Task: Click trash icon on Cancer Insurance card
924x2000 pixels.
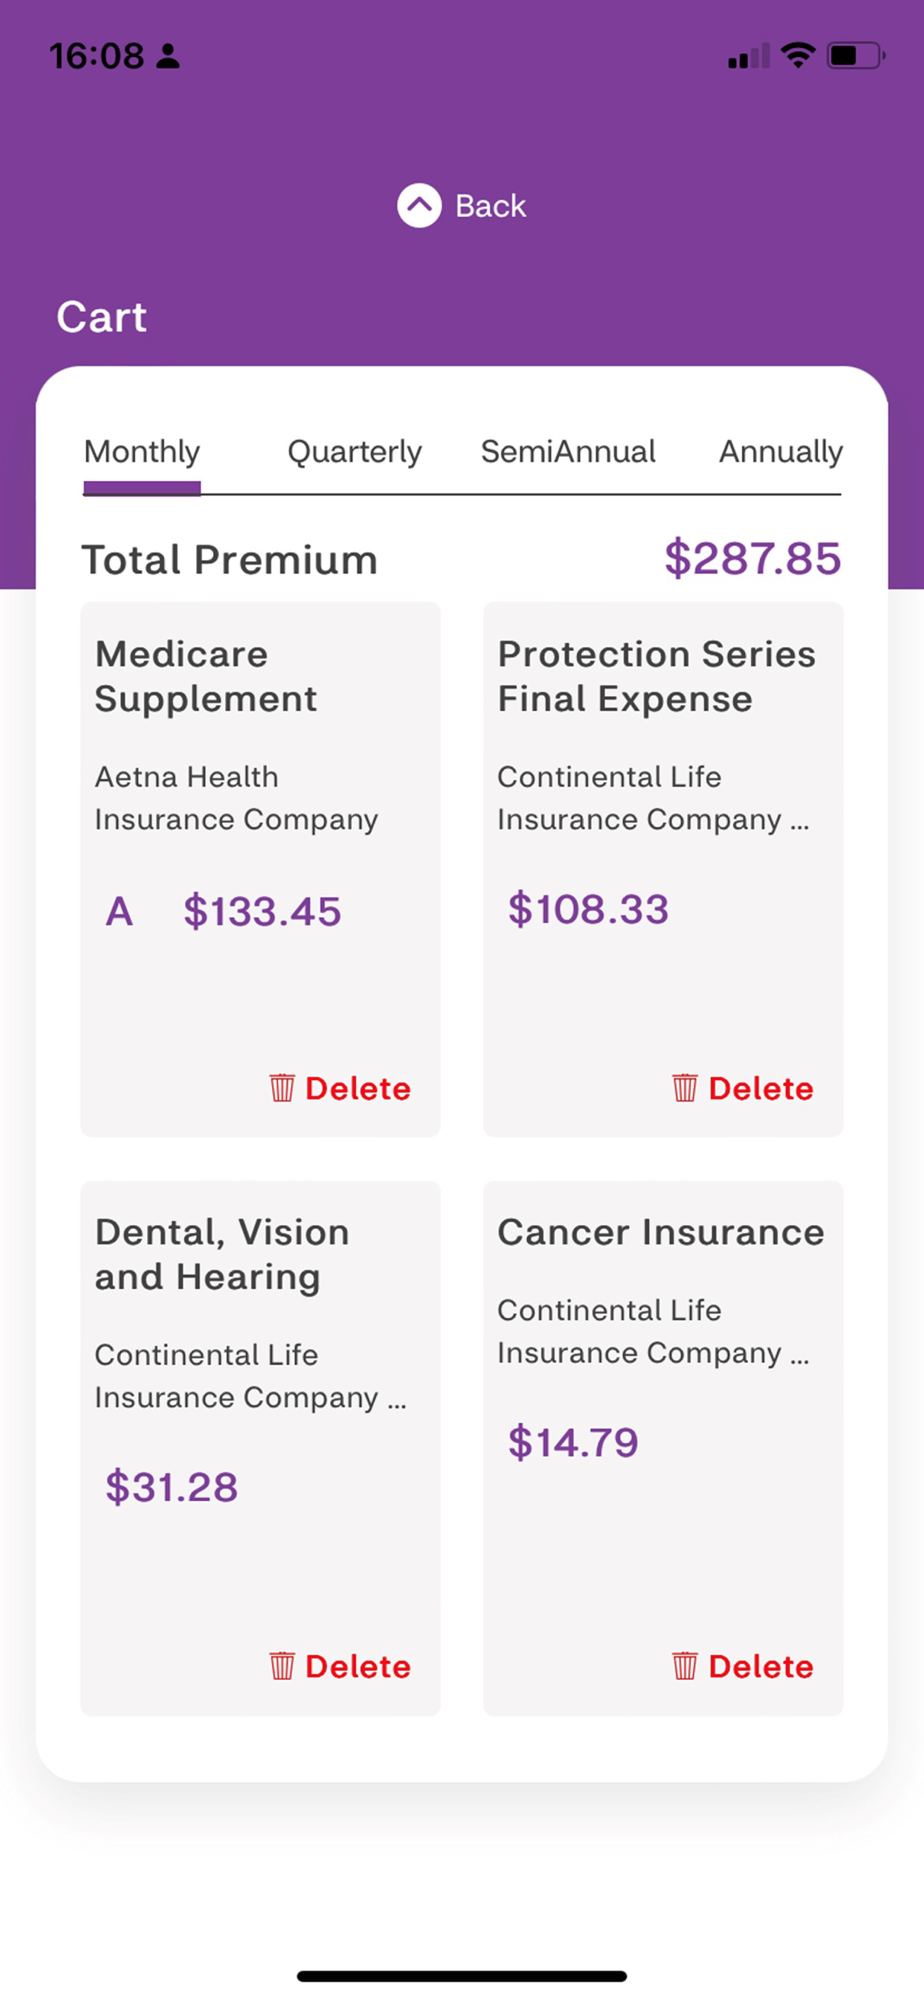Action: [685, 1666]
